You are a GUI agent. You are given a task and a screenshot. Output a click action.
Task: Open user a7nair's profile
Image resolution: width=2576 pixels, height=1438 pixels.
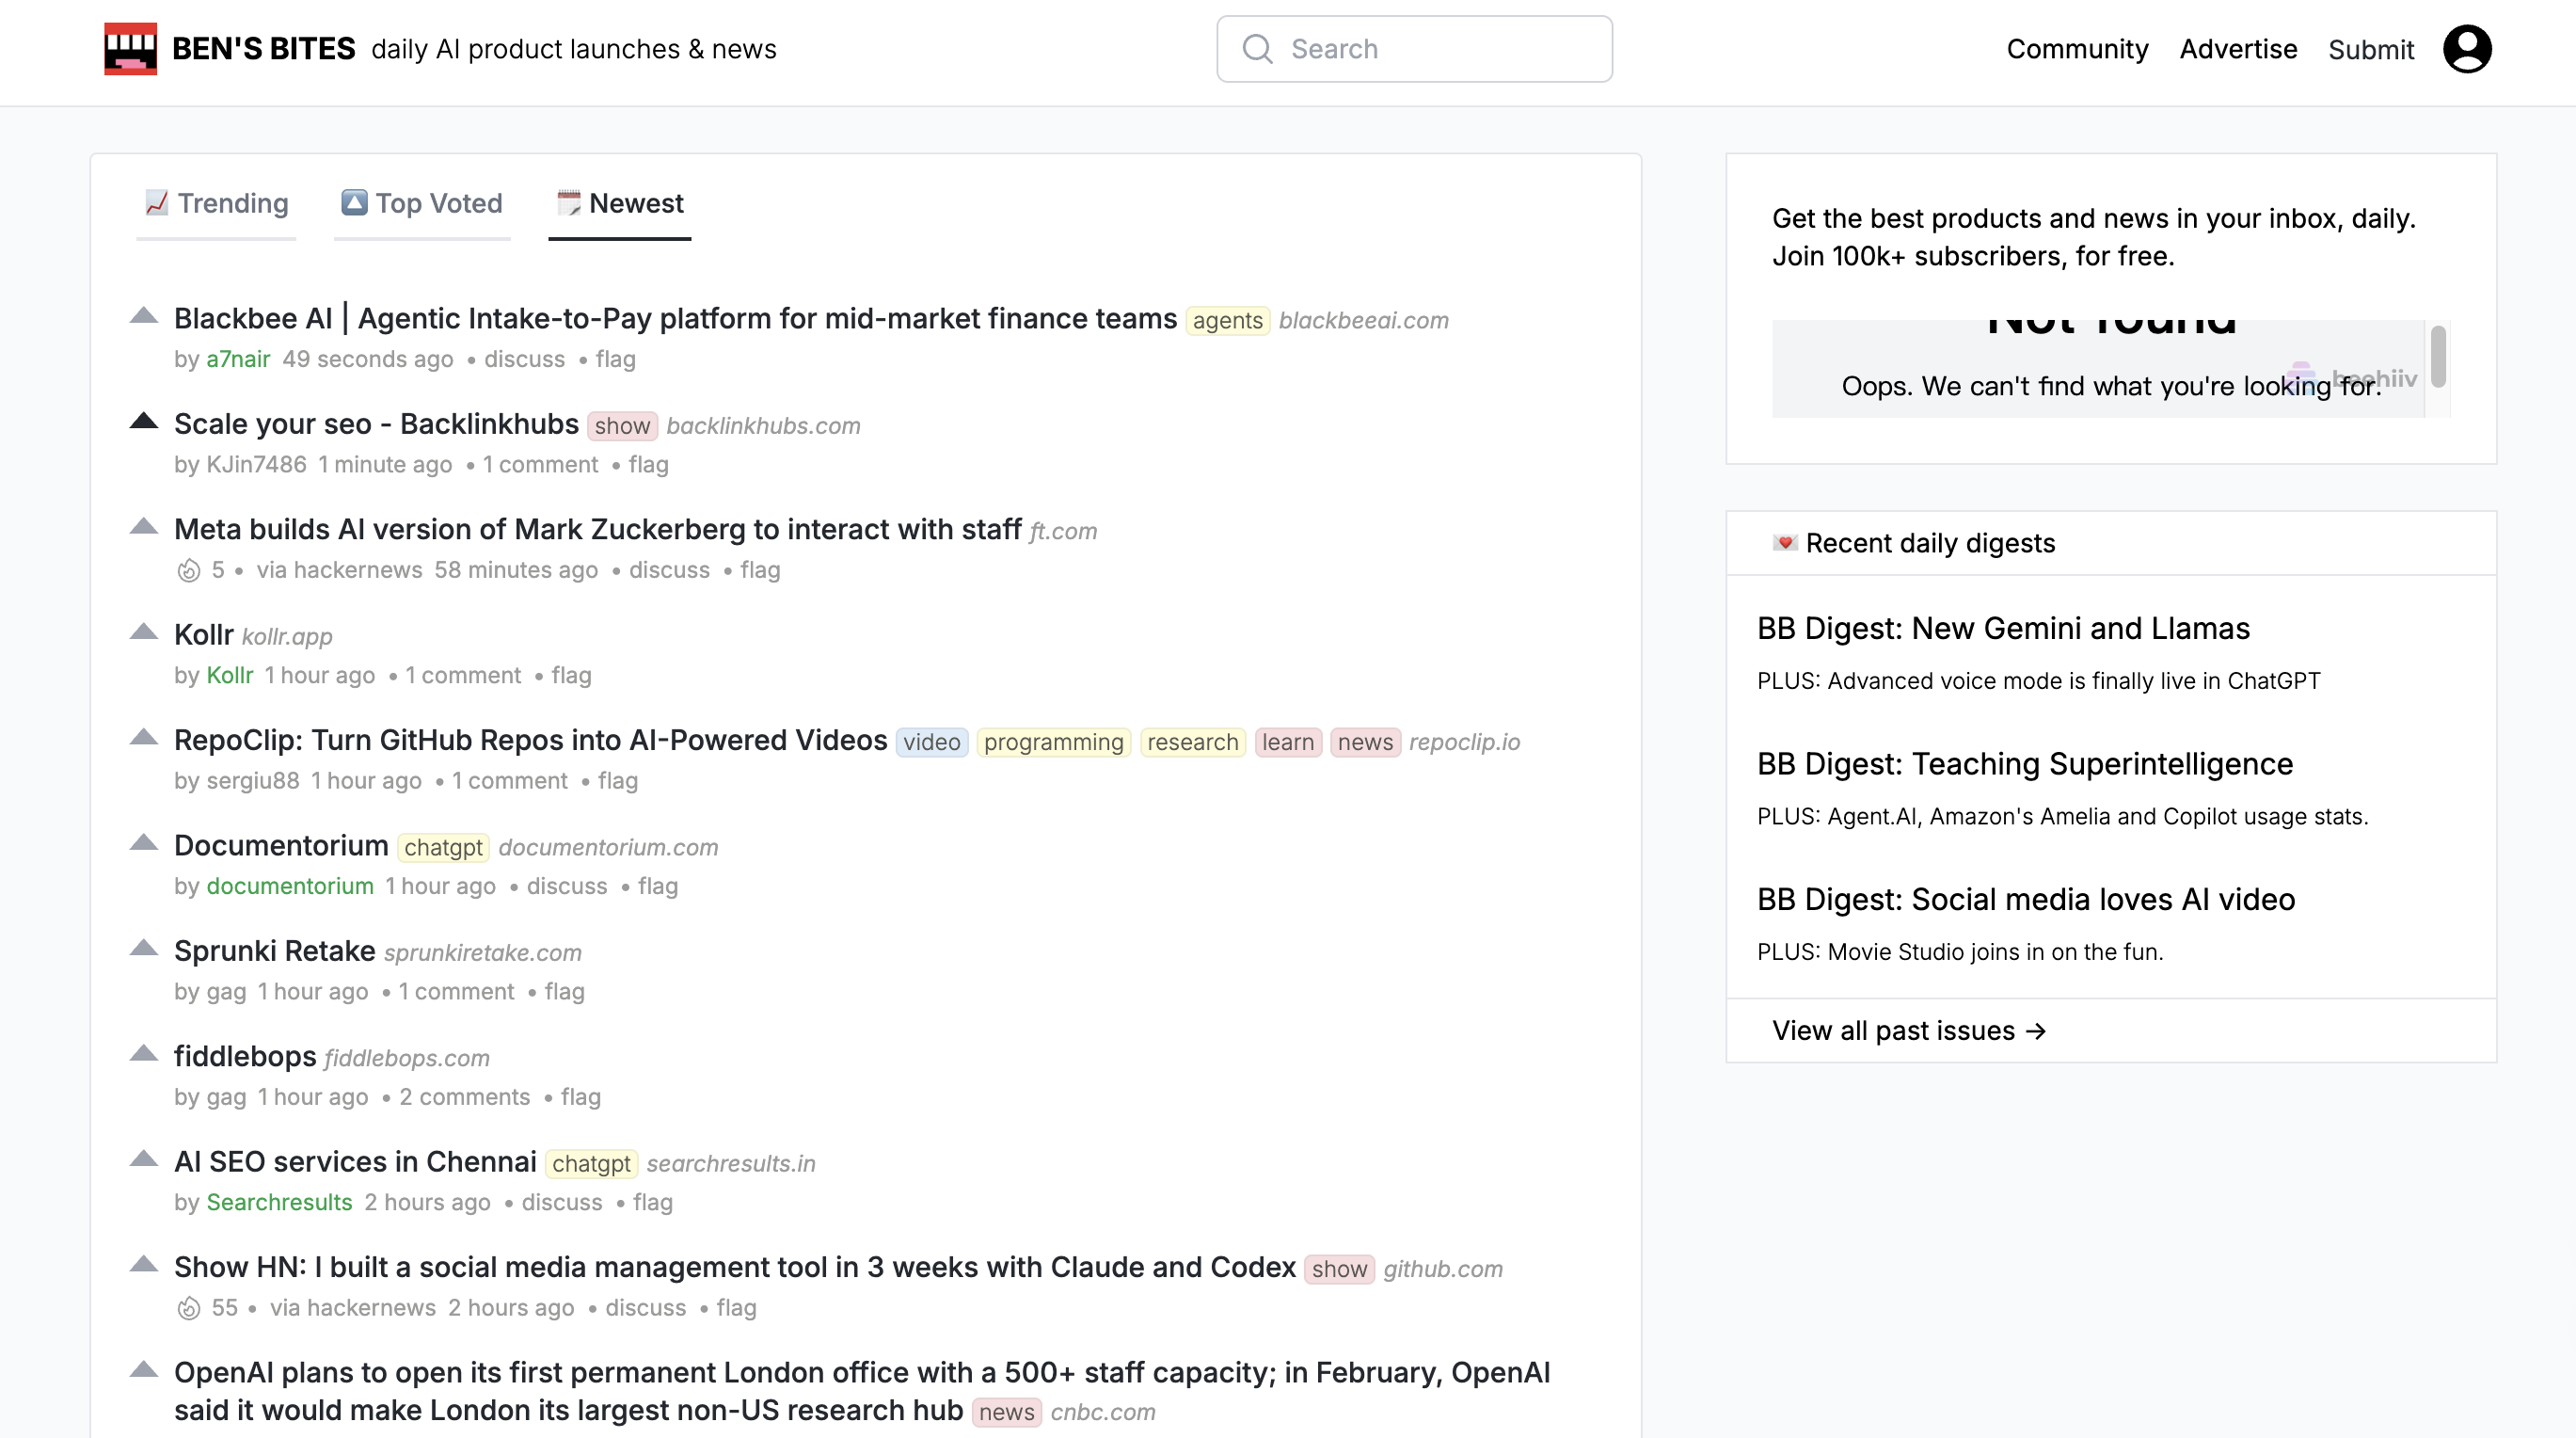click(238, 359)
